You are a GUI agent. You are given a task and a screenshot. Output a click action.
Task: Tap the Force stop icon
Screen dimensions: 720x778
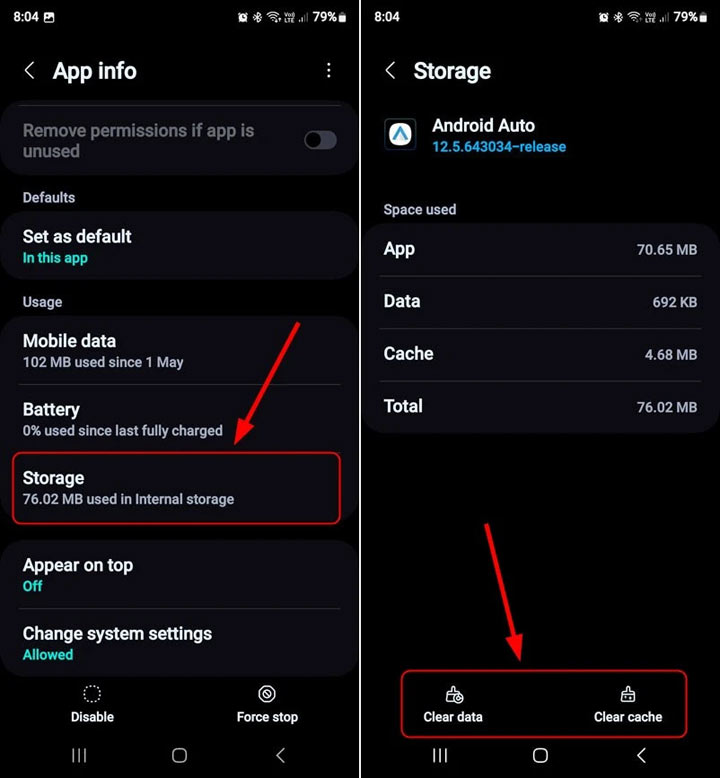tap(267, 695)
